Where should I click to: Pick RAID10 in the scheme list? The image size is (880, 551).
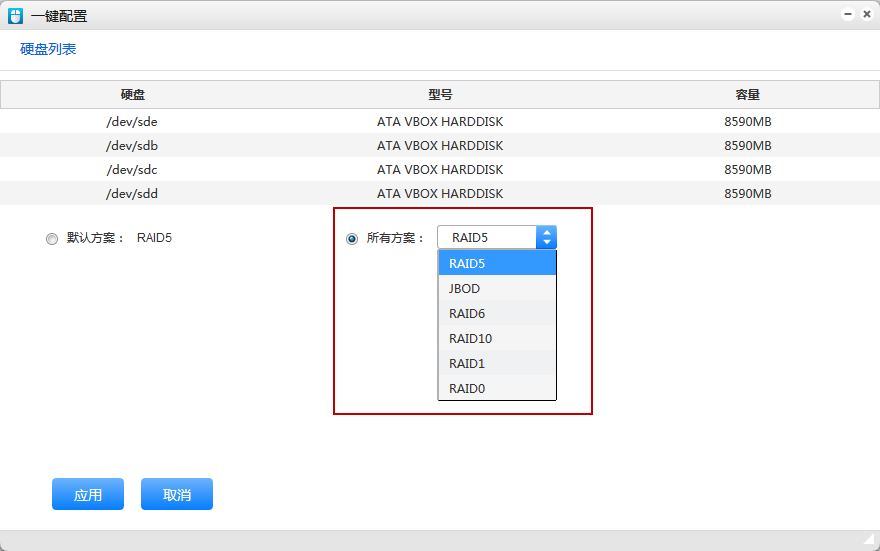496,339
